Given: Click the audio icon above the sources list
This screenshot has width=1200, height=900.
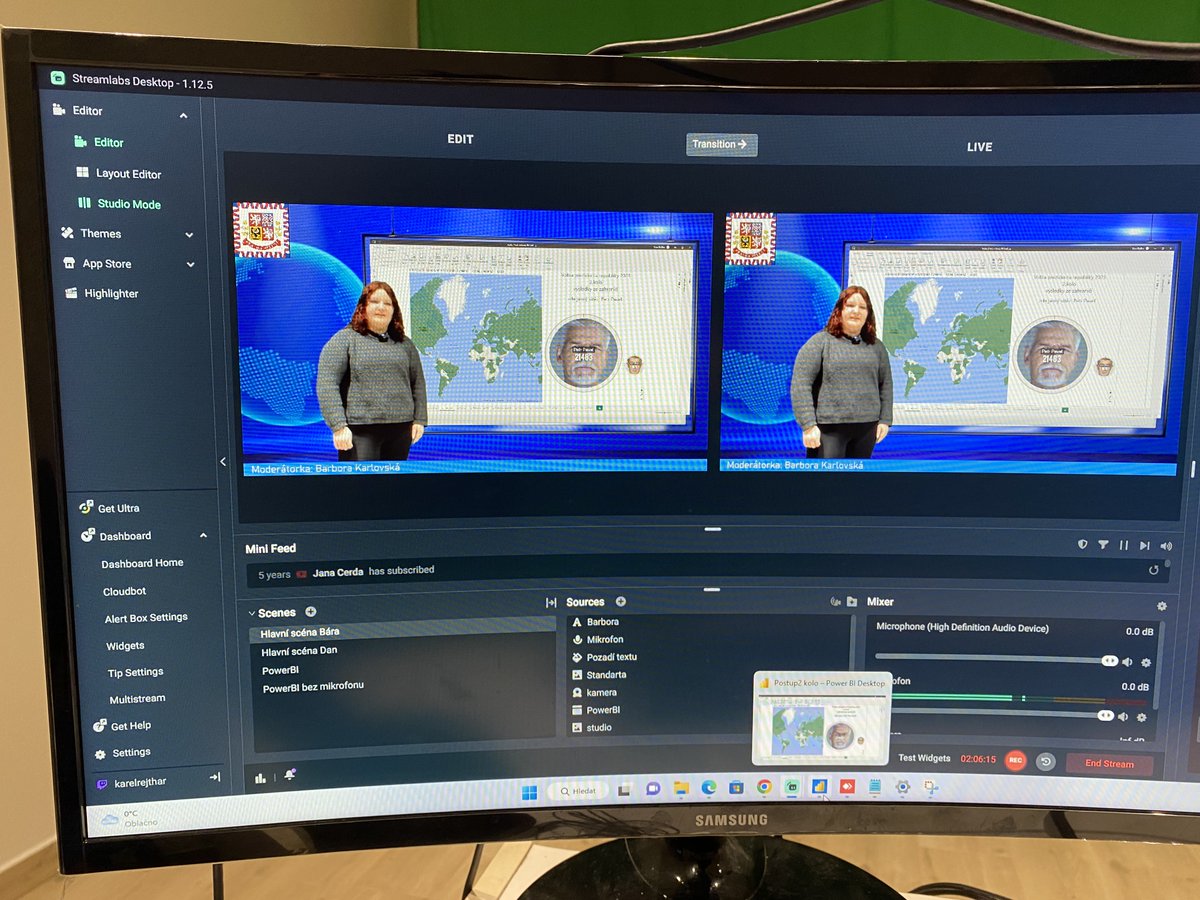Looking at the screenshot, I should (835, 602).
